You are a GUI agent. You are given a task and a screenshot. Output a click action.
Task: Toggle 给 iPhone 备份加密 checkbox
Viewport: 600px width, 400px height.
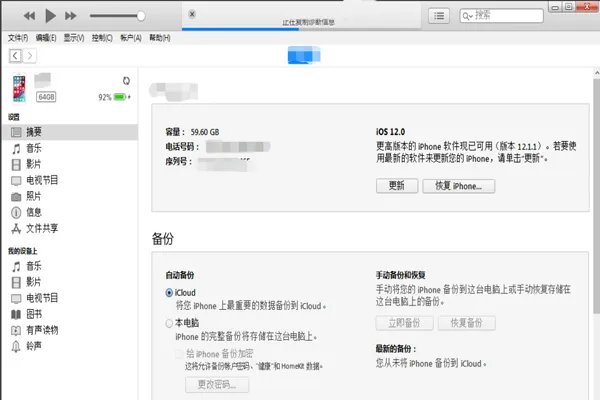click(x=179, y=354)
